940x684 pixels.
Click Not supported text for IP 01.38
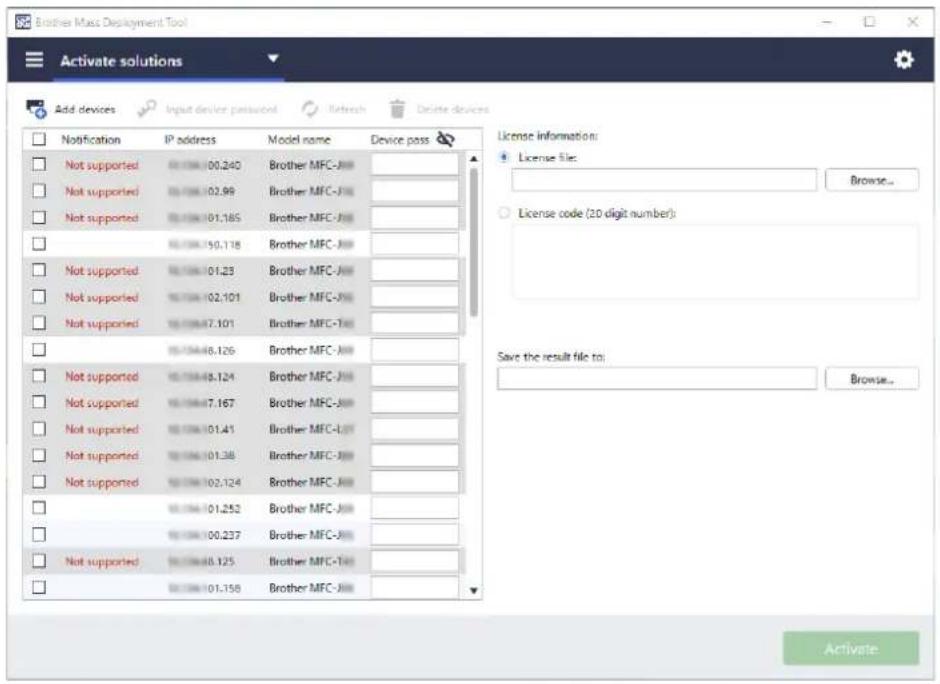(x=102, y=456)
